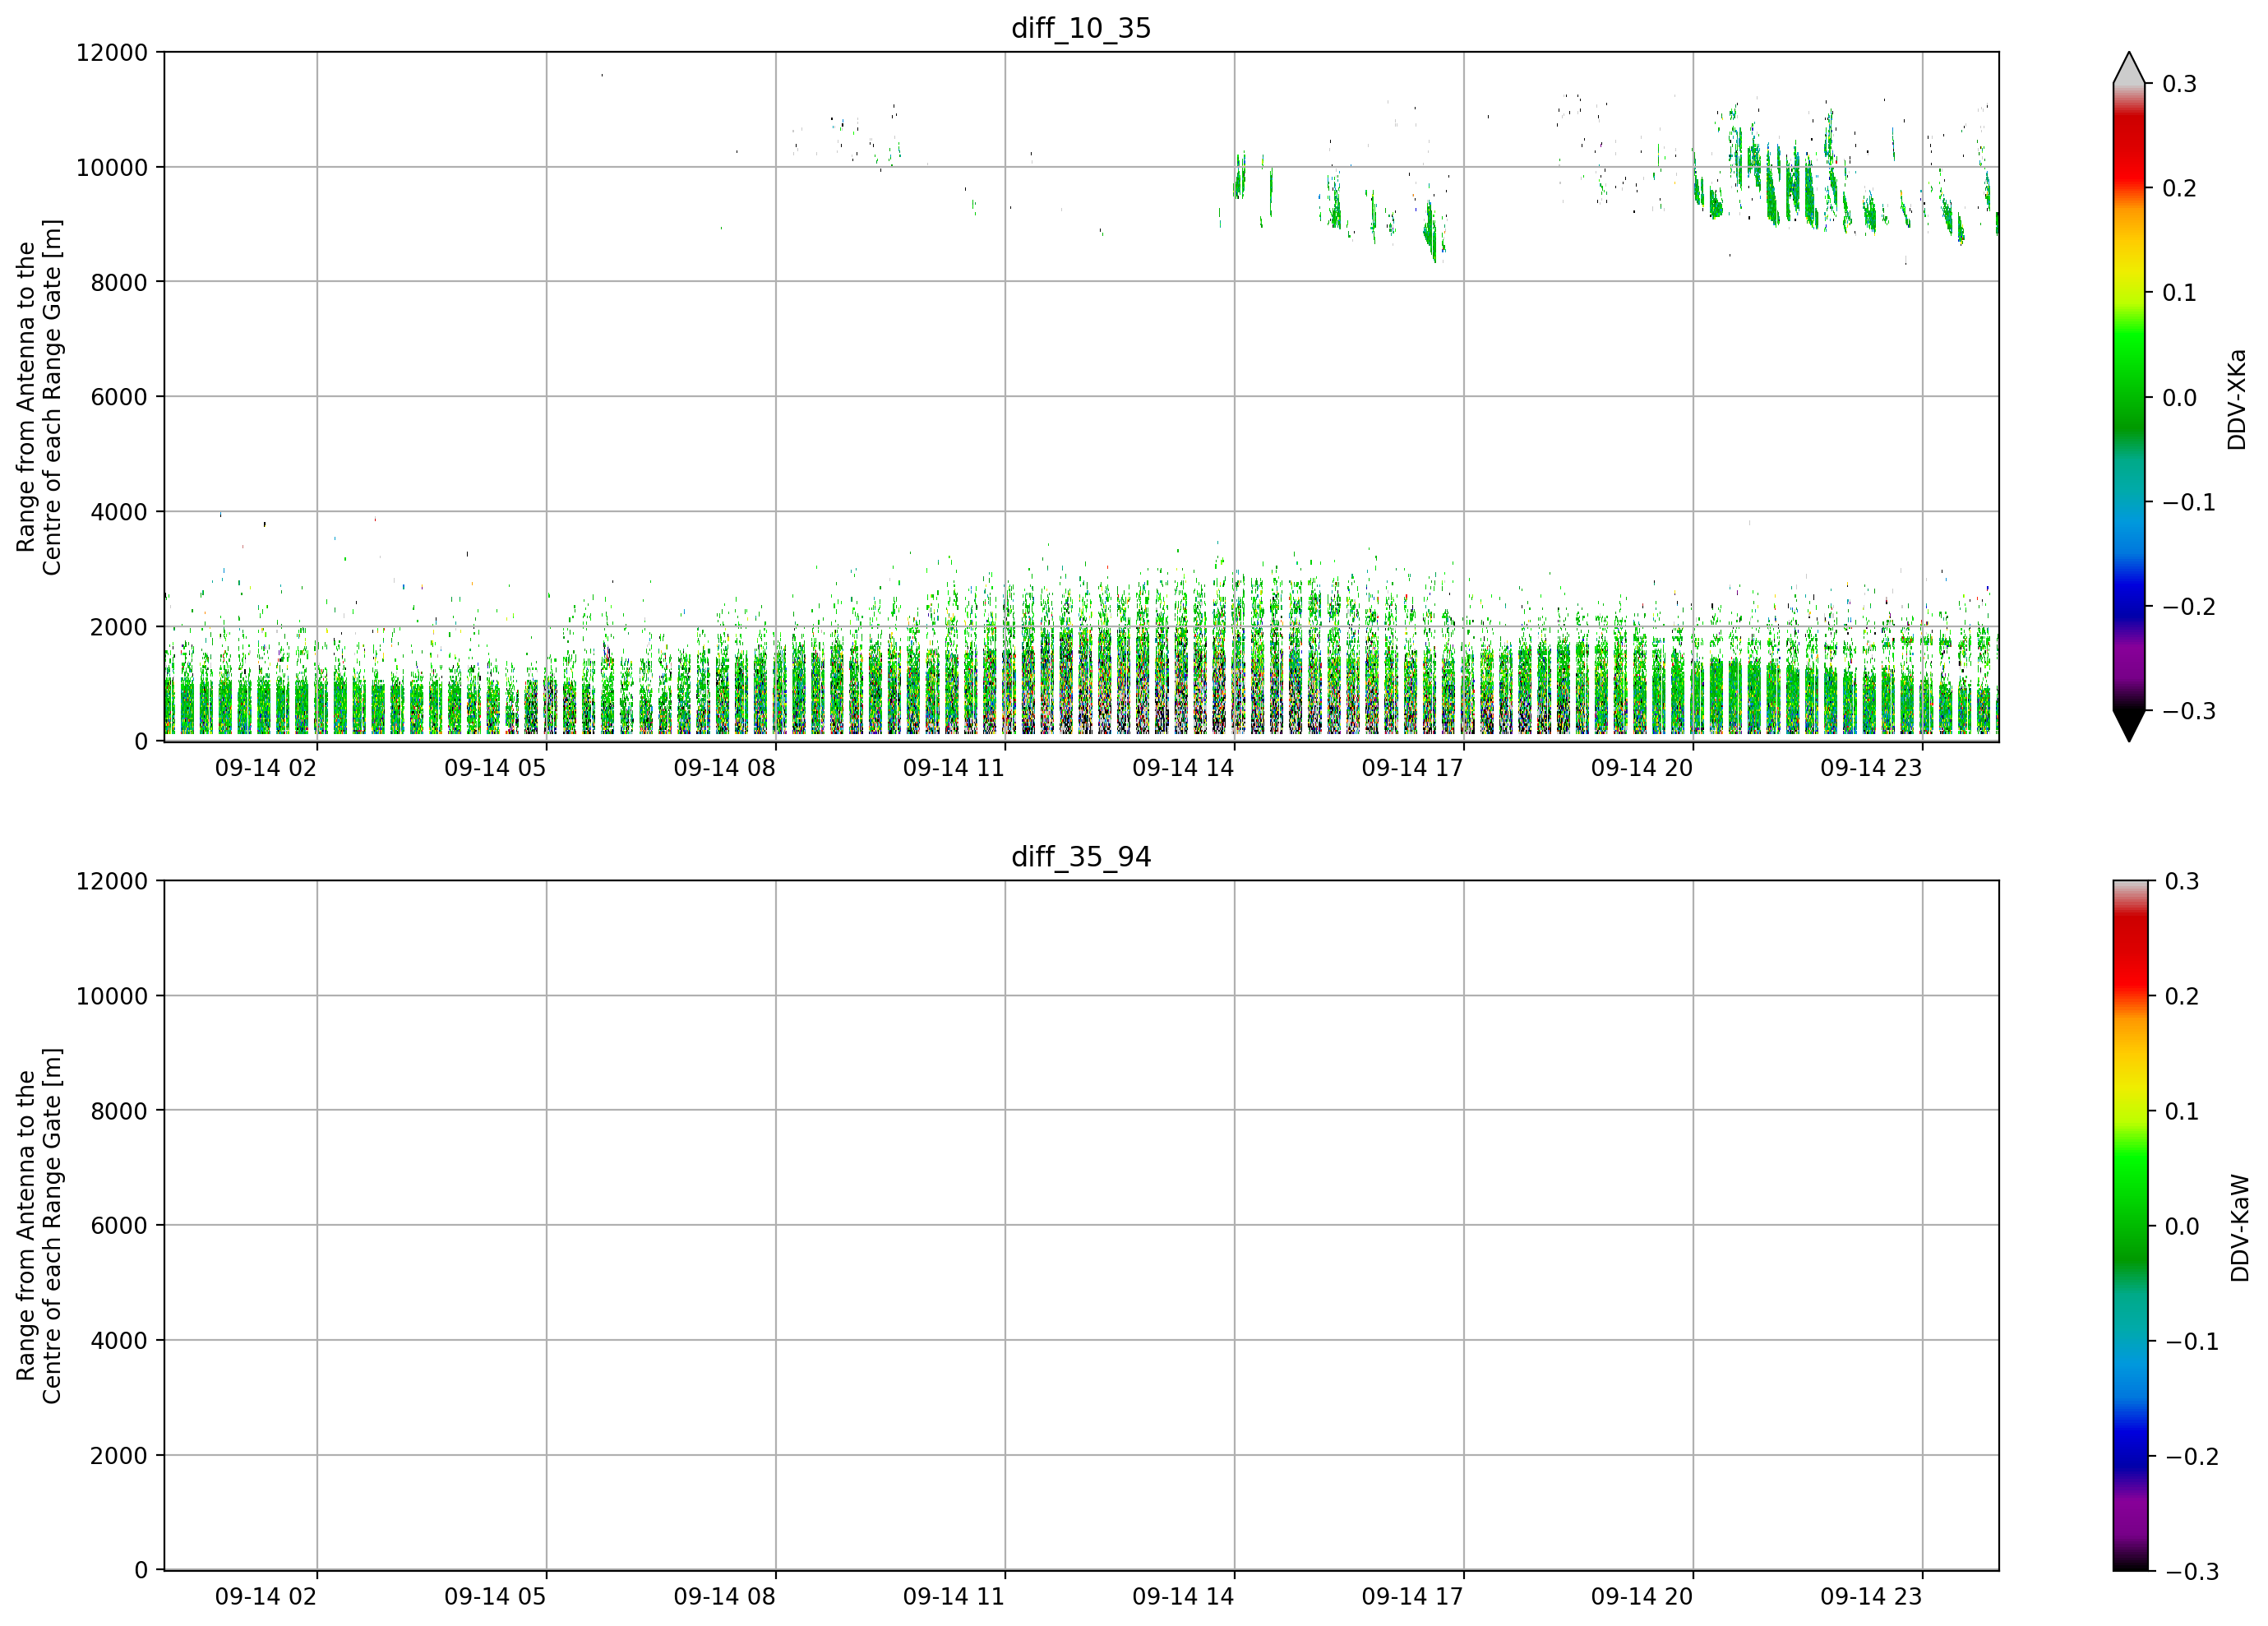
Task: Click the diff_10_35 plot title
Action: (1081, 28)
